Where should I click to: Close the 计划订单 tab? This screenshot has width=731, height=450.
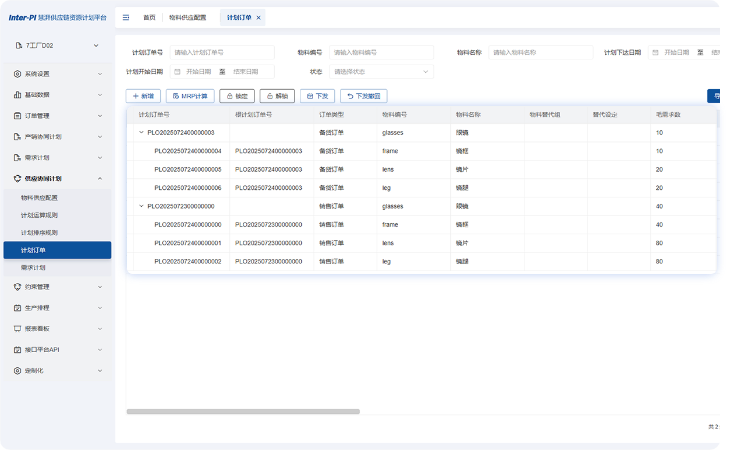259,18
